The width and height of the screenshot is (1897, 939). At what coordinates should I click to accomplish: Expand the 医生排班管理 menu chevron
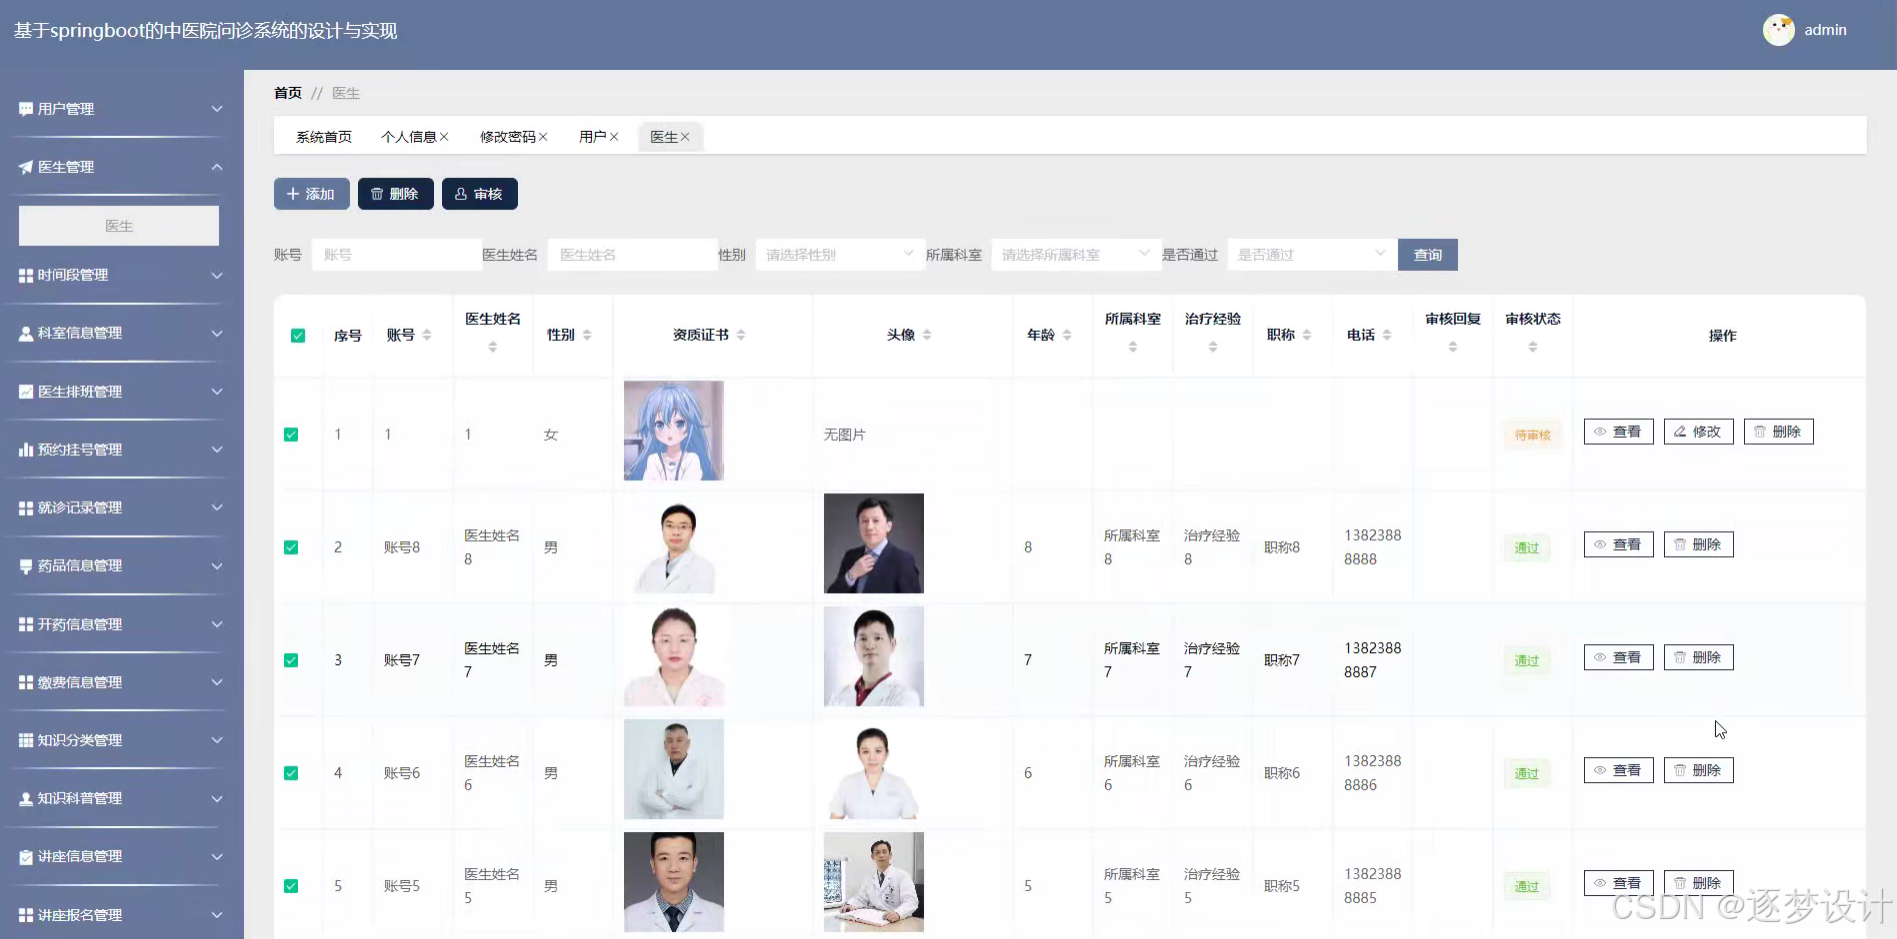217,392
